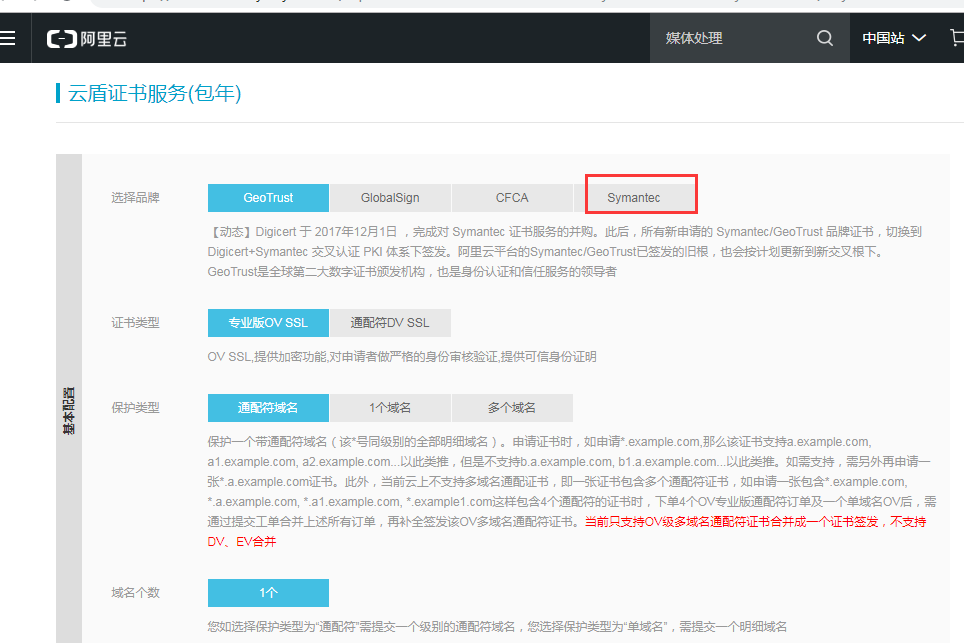Choose GlobalSign as certificate brand
Viewport: 964px width, 643px height.
pyautogui.click(x=390, y=198)
